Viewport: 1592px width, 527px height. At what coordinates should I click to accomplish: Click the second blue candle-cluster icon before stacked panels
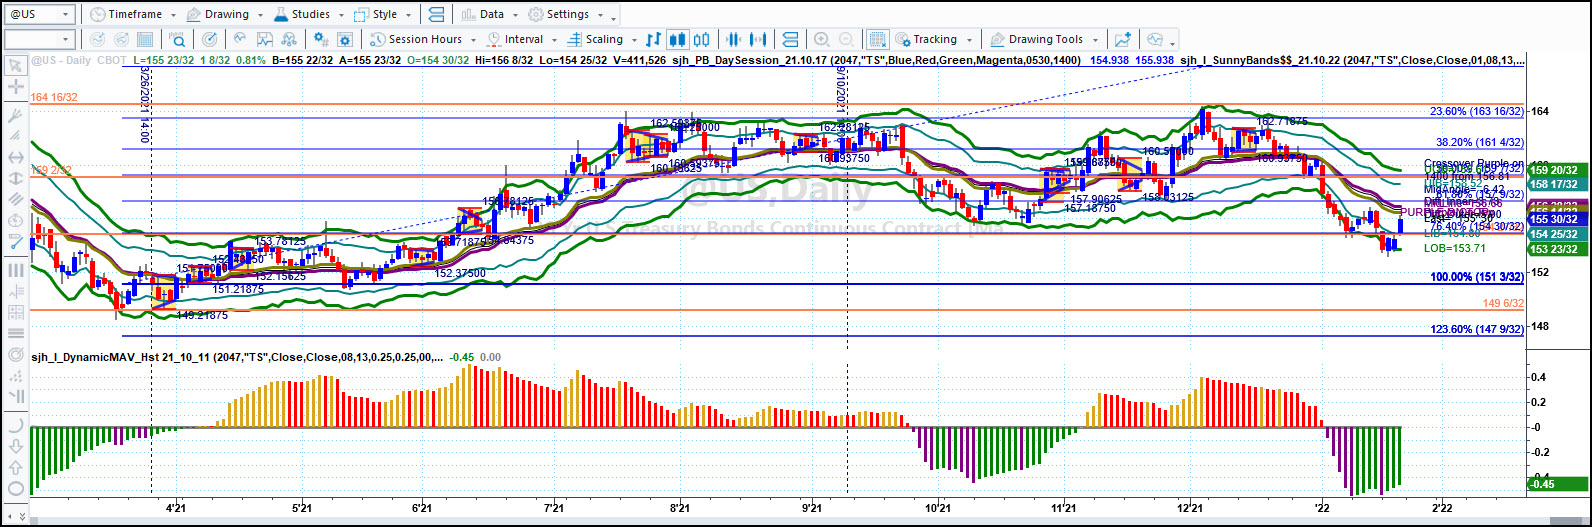coord(759,40)
